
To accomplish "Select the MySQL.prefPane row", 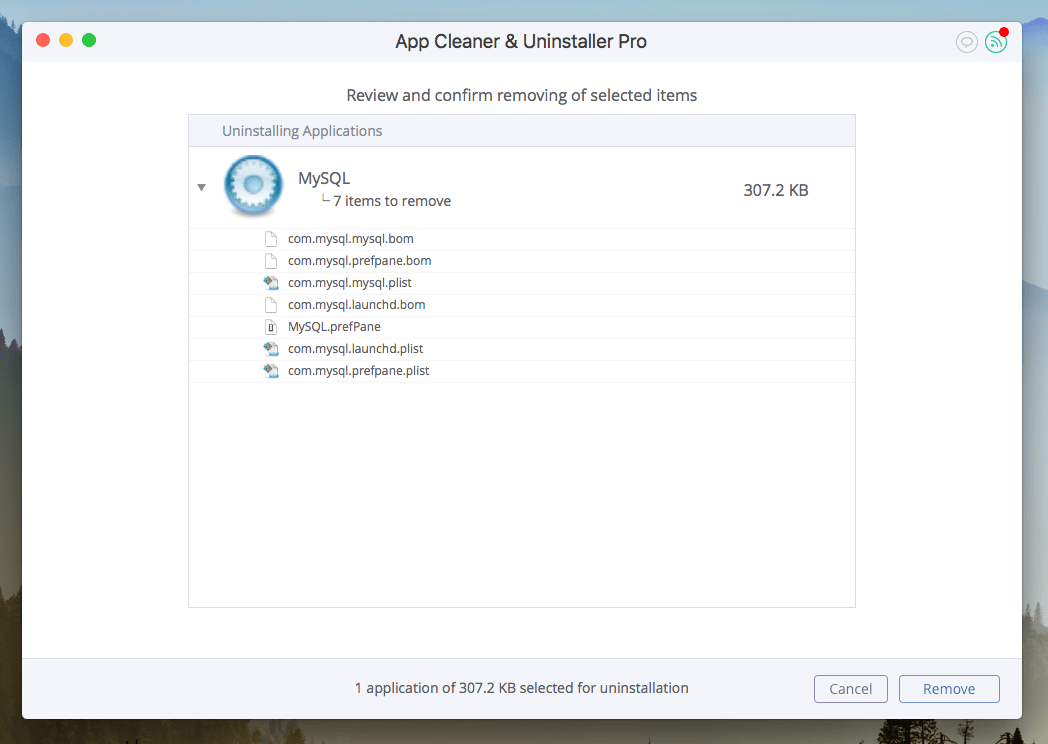I will click(x=521, y=328).
